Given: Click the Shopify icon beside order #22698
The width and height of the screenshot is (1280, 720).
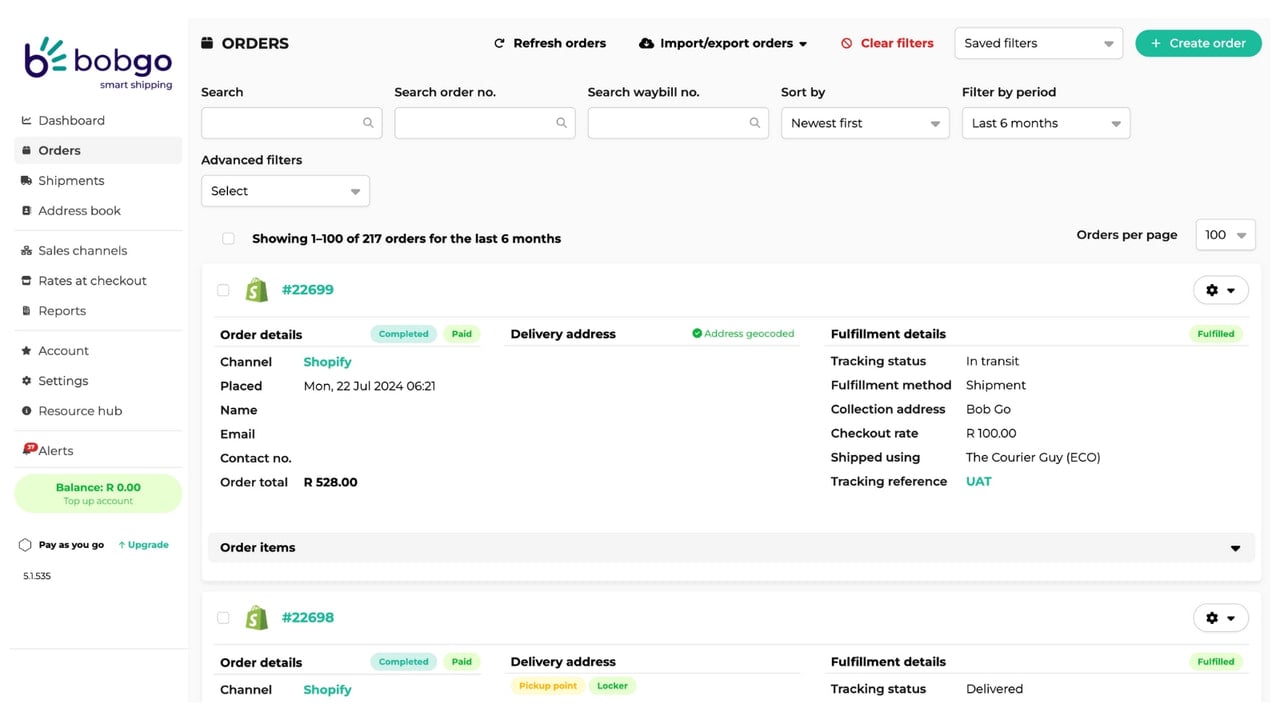Looking at the screenshot, I should click(257, 618).
